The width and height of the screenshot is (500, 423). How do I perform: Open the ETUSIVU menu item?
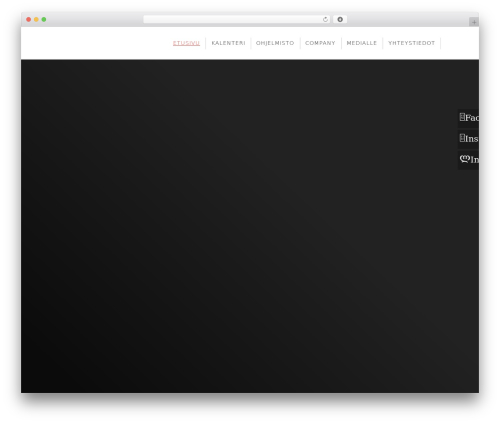point(186,43)
